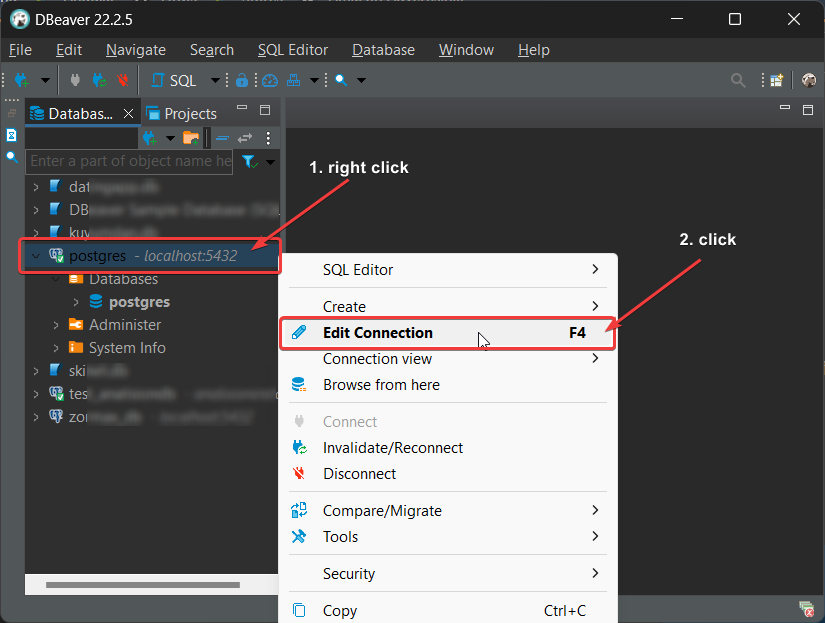Maximize the Database Navigator panel
The image size is (825, 623).
click(x=265, y=109)
